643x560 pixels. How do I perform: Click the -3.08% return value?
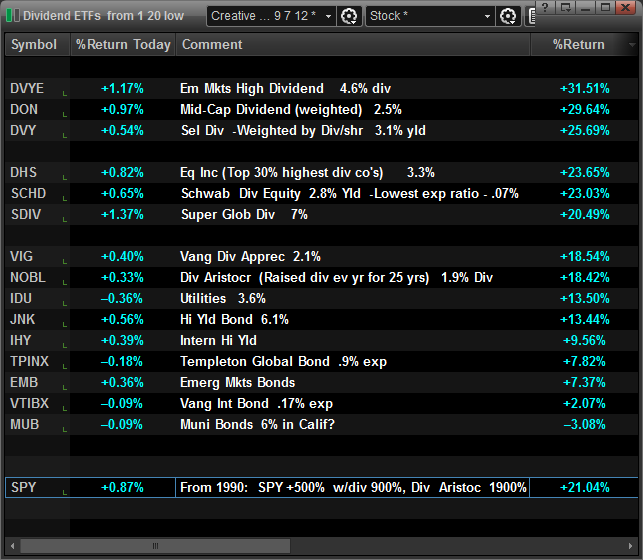click(585, 424)
